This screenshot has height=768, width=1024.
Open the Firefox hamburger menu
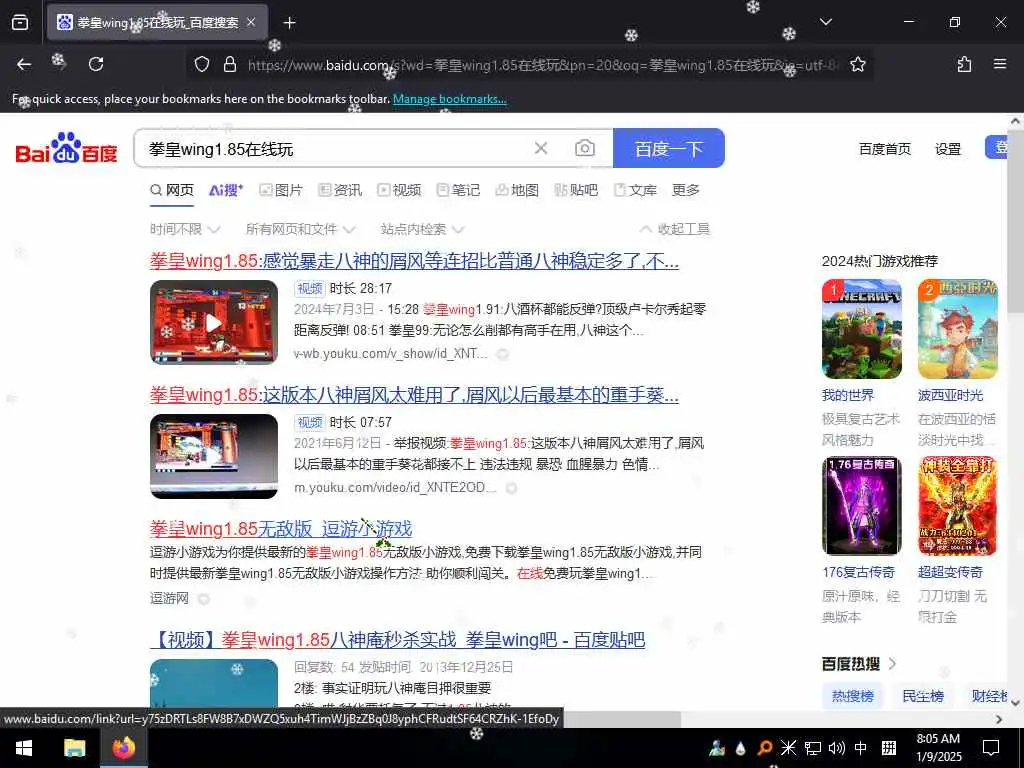[999, 64]
